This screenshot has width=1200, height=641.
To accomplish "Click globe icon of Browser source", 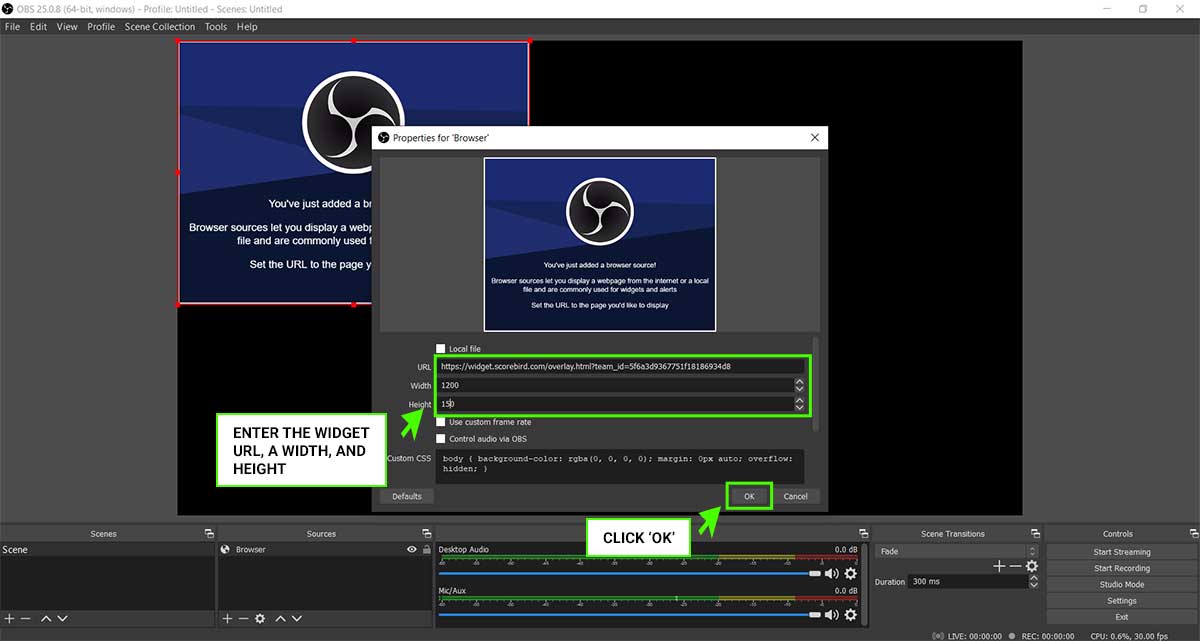I will pos(226,550).
